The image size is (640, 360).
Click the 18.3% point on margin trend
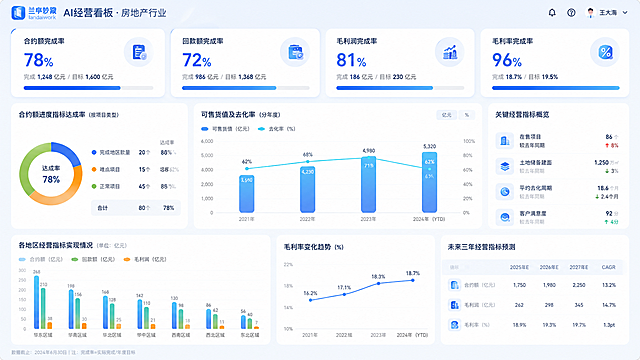tap(378, 283)
